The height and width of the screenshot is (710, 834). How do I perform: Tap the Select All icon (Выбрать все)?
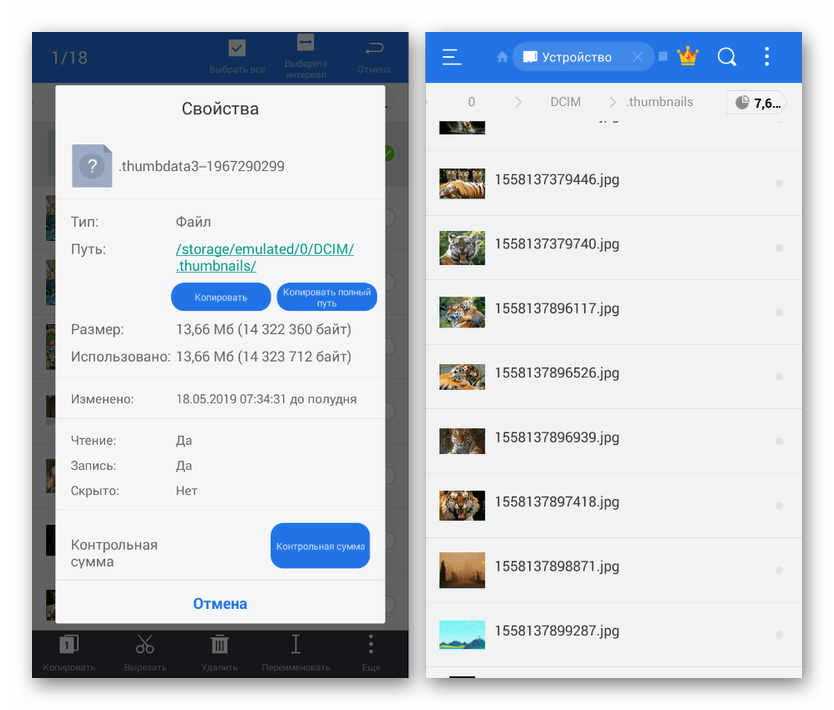(x=237, y=49)
